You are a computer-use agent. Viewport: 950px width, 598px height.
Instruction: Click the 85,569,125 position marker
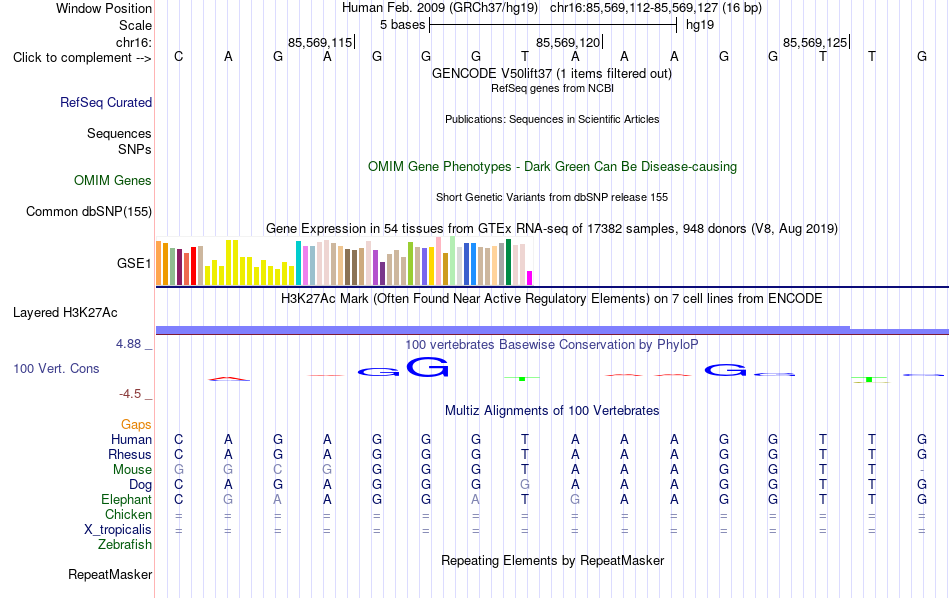click(815, 42)
